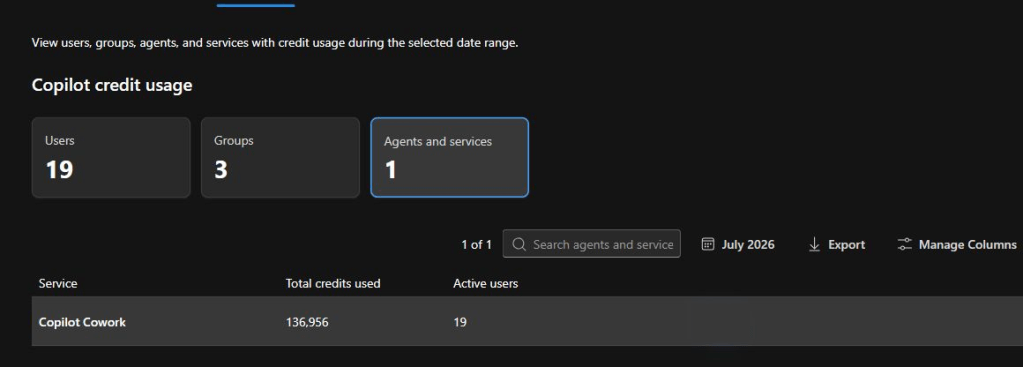Click the calendar icon beside July 2026
Viewport: 1023px width, 367px height.
pyautogui.click(x=708, y=244)
